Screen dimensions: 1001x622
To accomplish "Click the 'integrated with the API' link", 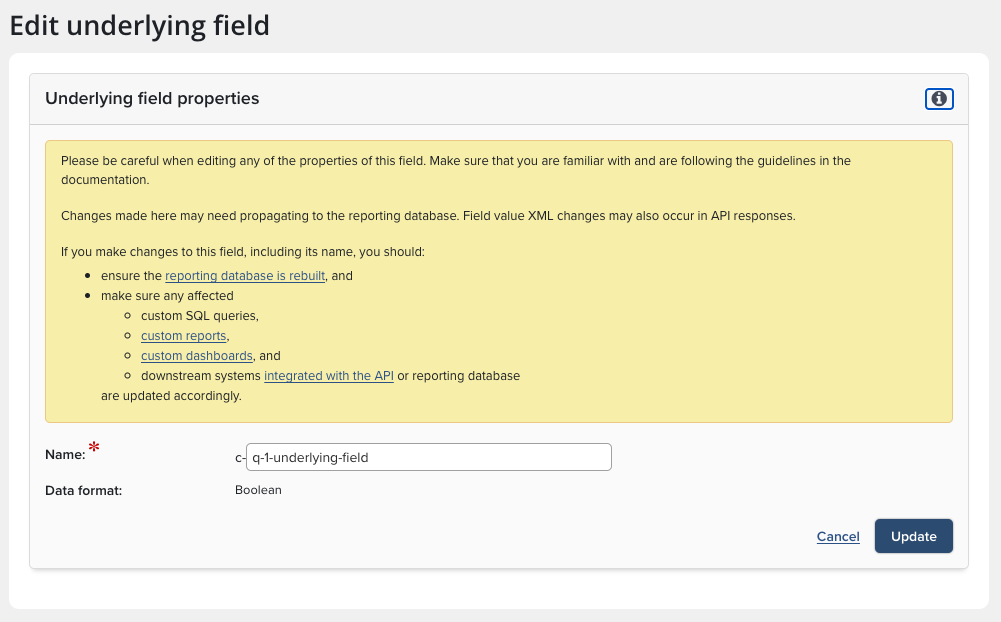I will point(329,376).
